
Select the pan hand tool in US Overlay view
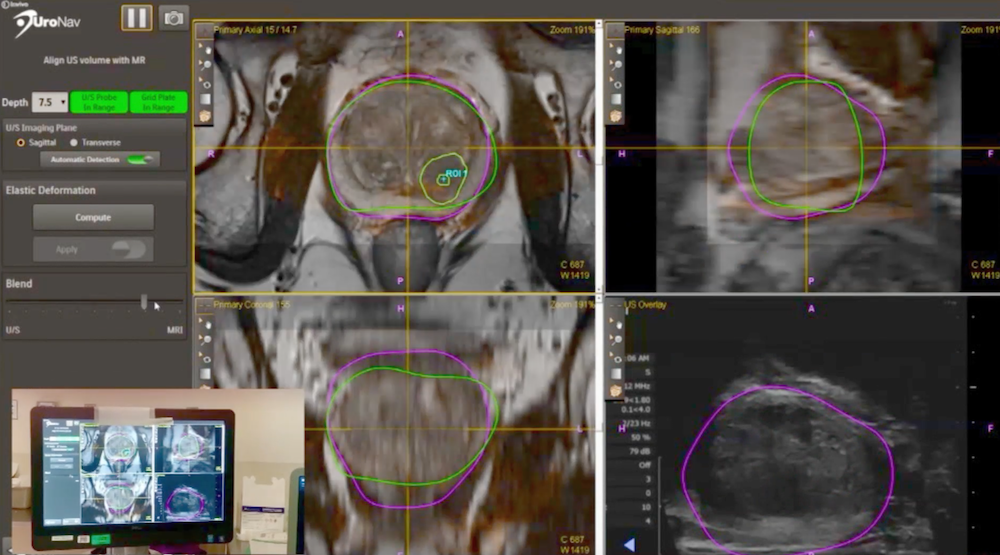tap(618, 325)
